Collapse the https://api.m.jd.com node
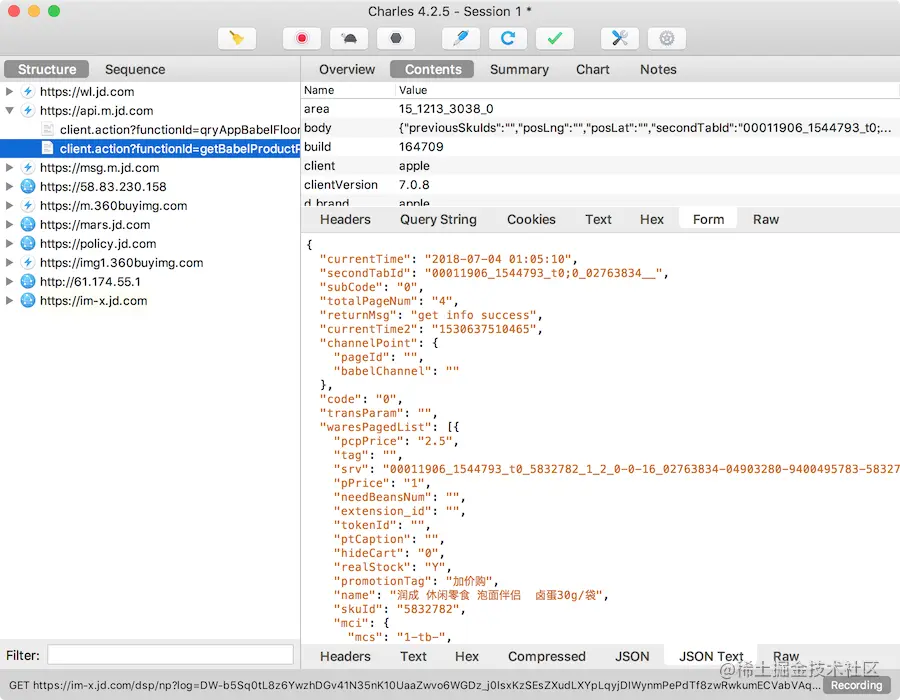The image size is (900, 700). click(9, 110)
